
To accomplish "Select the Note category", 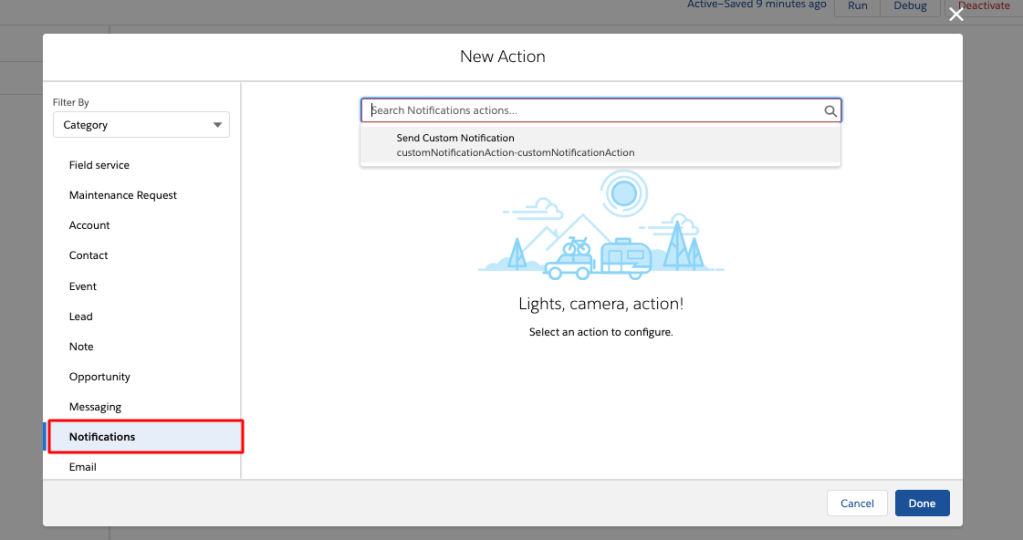I will 81,346.
